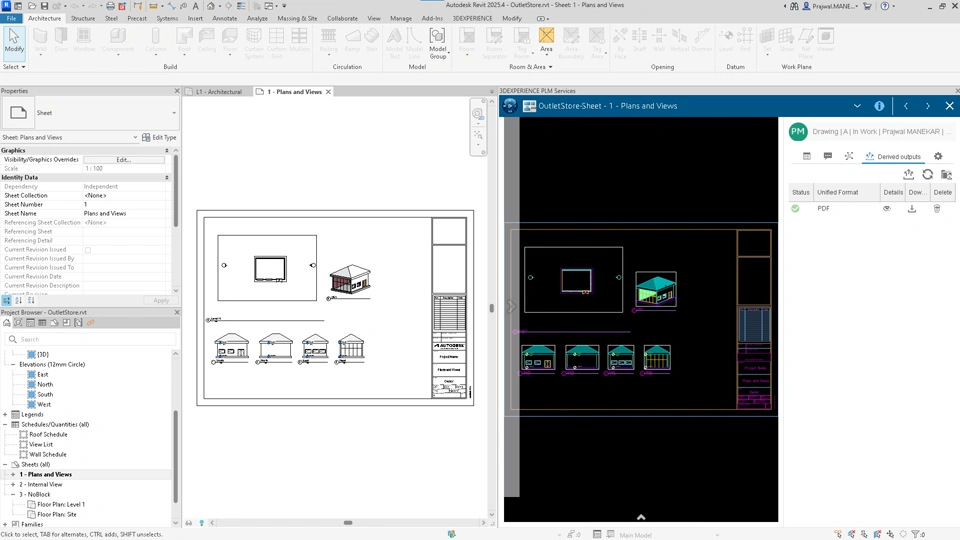The image size is (960, 540).
Task: Open the settings gear in 3DEXPERIENCE panel
Action: [938, 156]
